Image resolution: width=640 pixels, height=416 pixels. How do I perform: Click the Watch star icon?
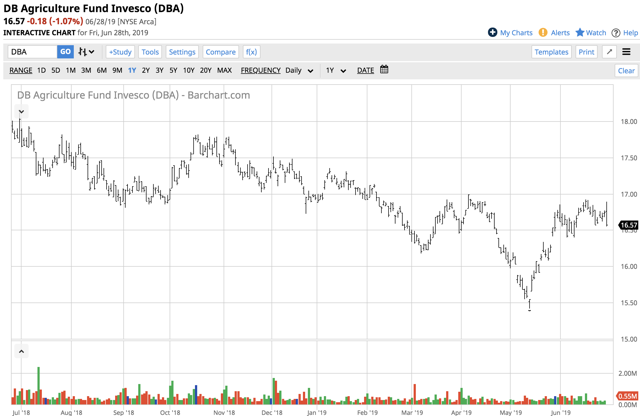tap(580, 33)
